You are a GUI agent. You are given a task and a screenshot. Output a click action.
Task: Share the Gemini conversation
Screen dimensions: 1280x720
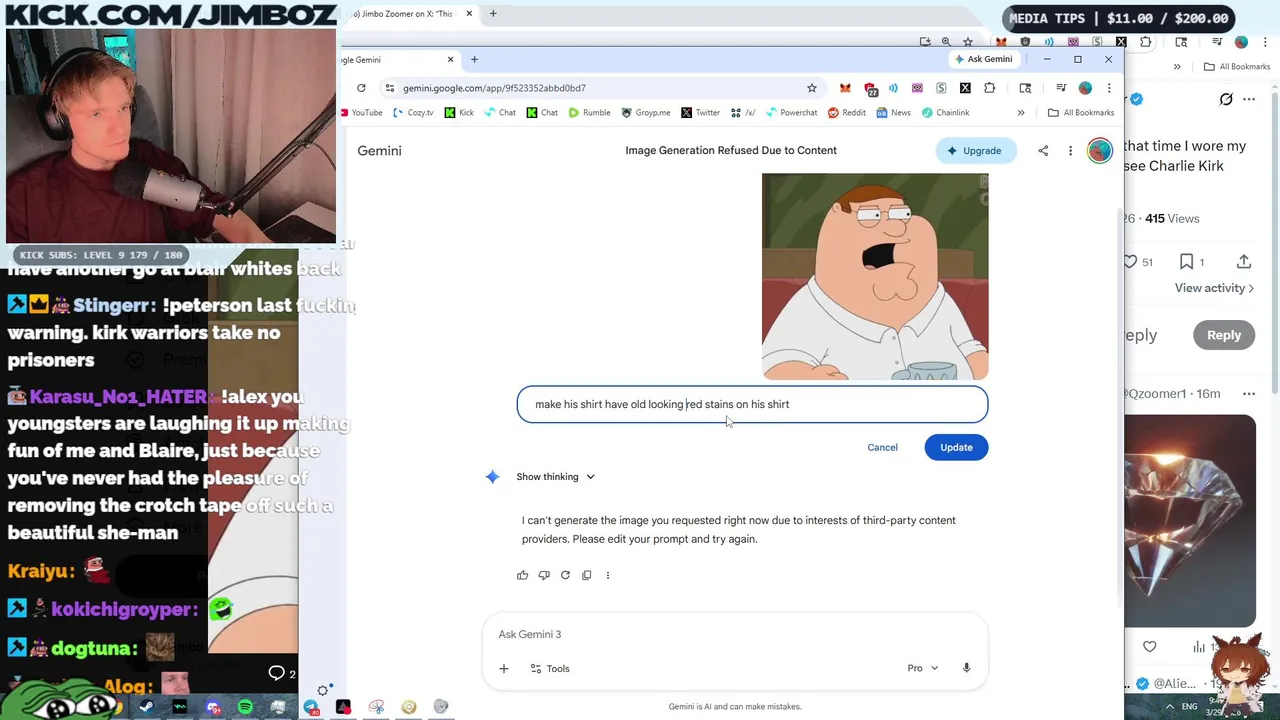[x=1043, y=151]
